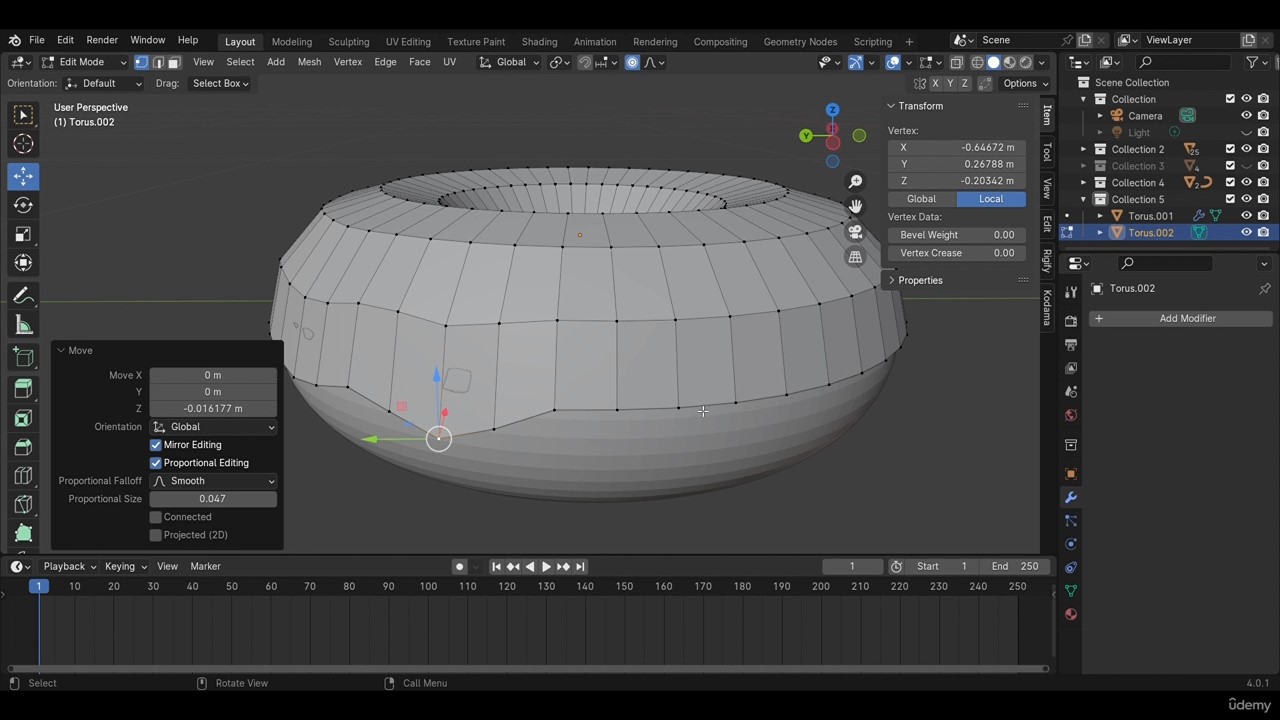The height and width of the screenshot is (720, 1280).
Task: Open the Vertex menu
Action: 347,62
